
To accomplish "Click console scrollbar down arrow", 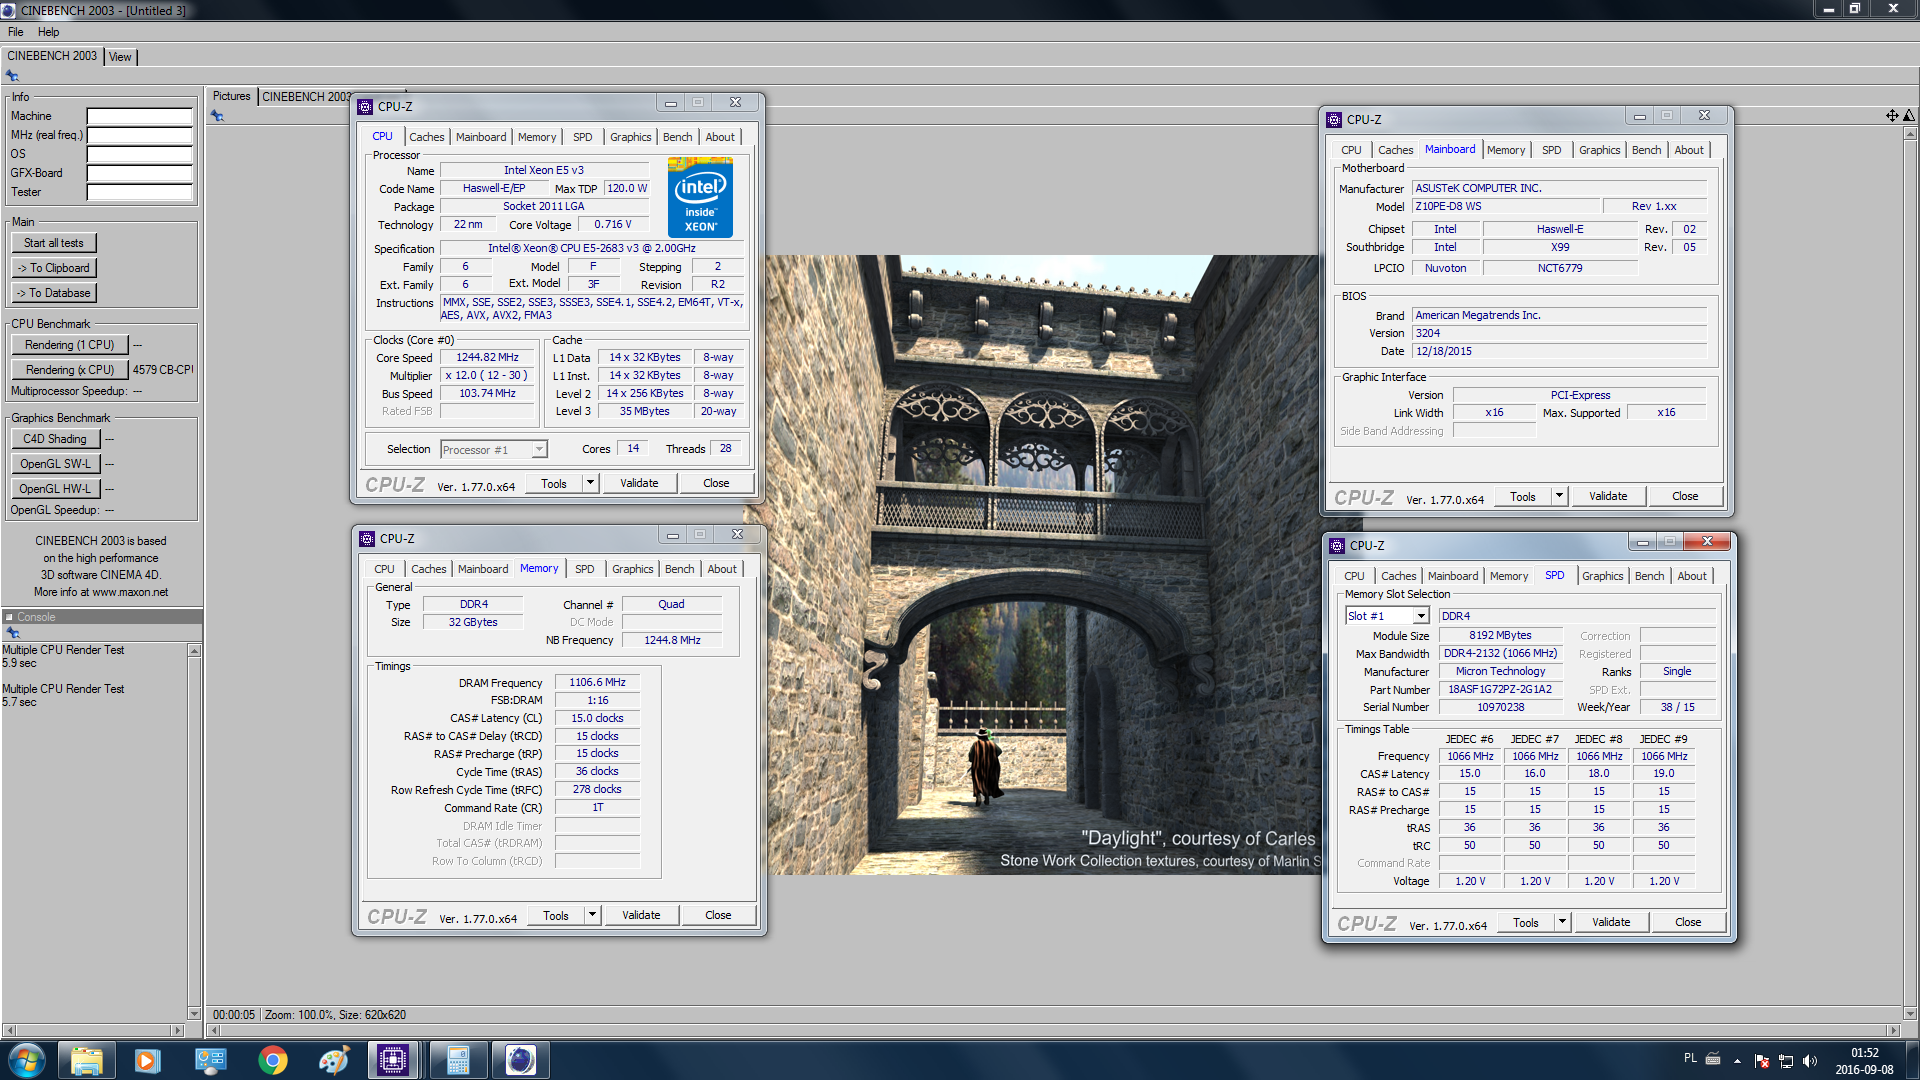I will (194, 1013).
